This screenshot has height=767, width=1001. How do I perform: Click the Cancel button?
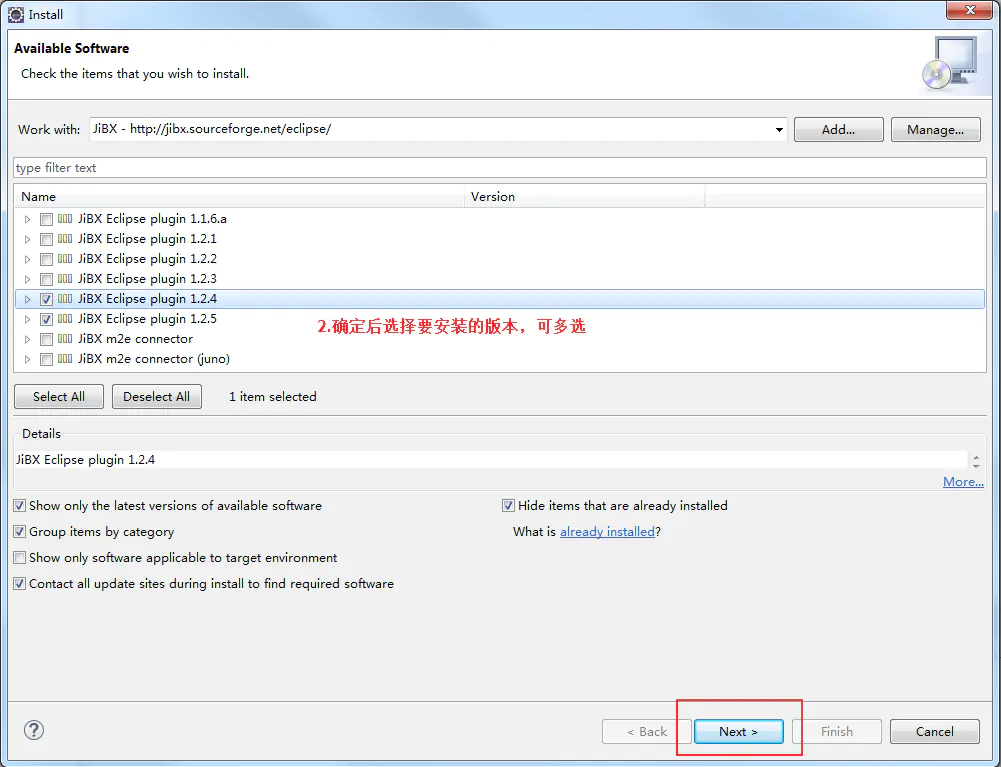[x=935, y=731]
